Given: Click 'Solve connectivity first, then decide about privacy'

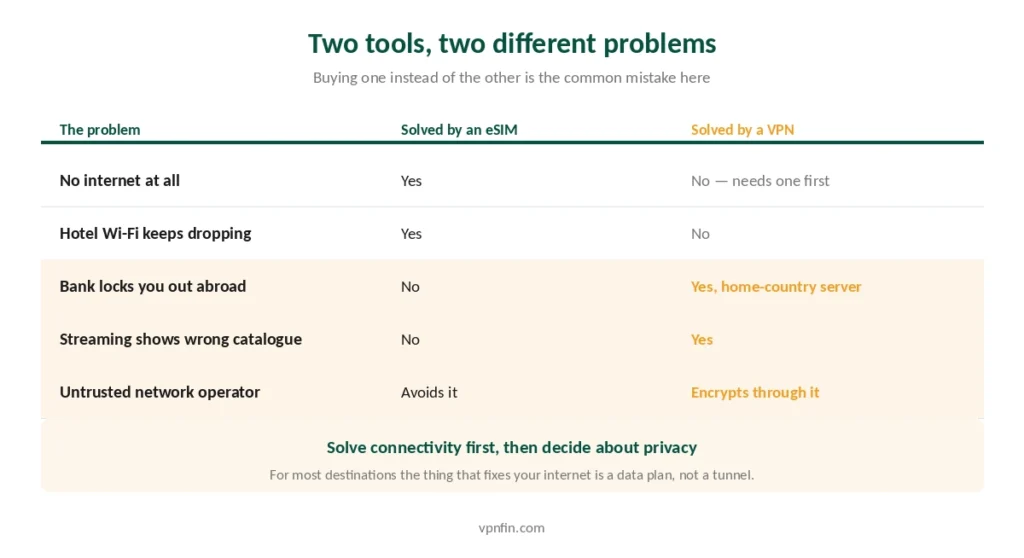Looking at the screenshot, I should [511, 448].
